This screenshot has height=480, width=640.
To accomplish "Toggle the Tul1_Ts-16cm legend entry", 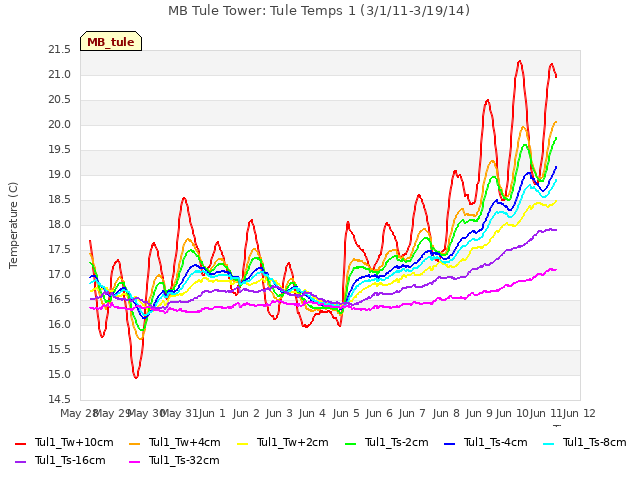I will tap(60, 460).
